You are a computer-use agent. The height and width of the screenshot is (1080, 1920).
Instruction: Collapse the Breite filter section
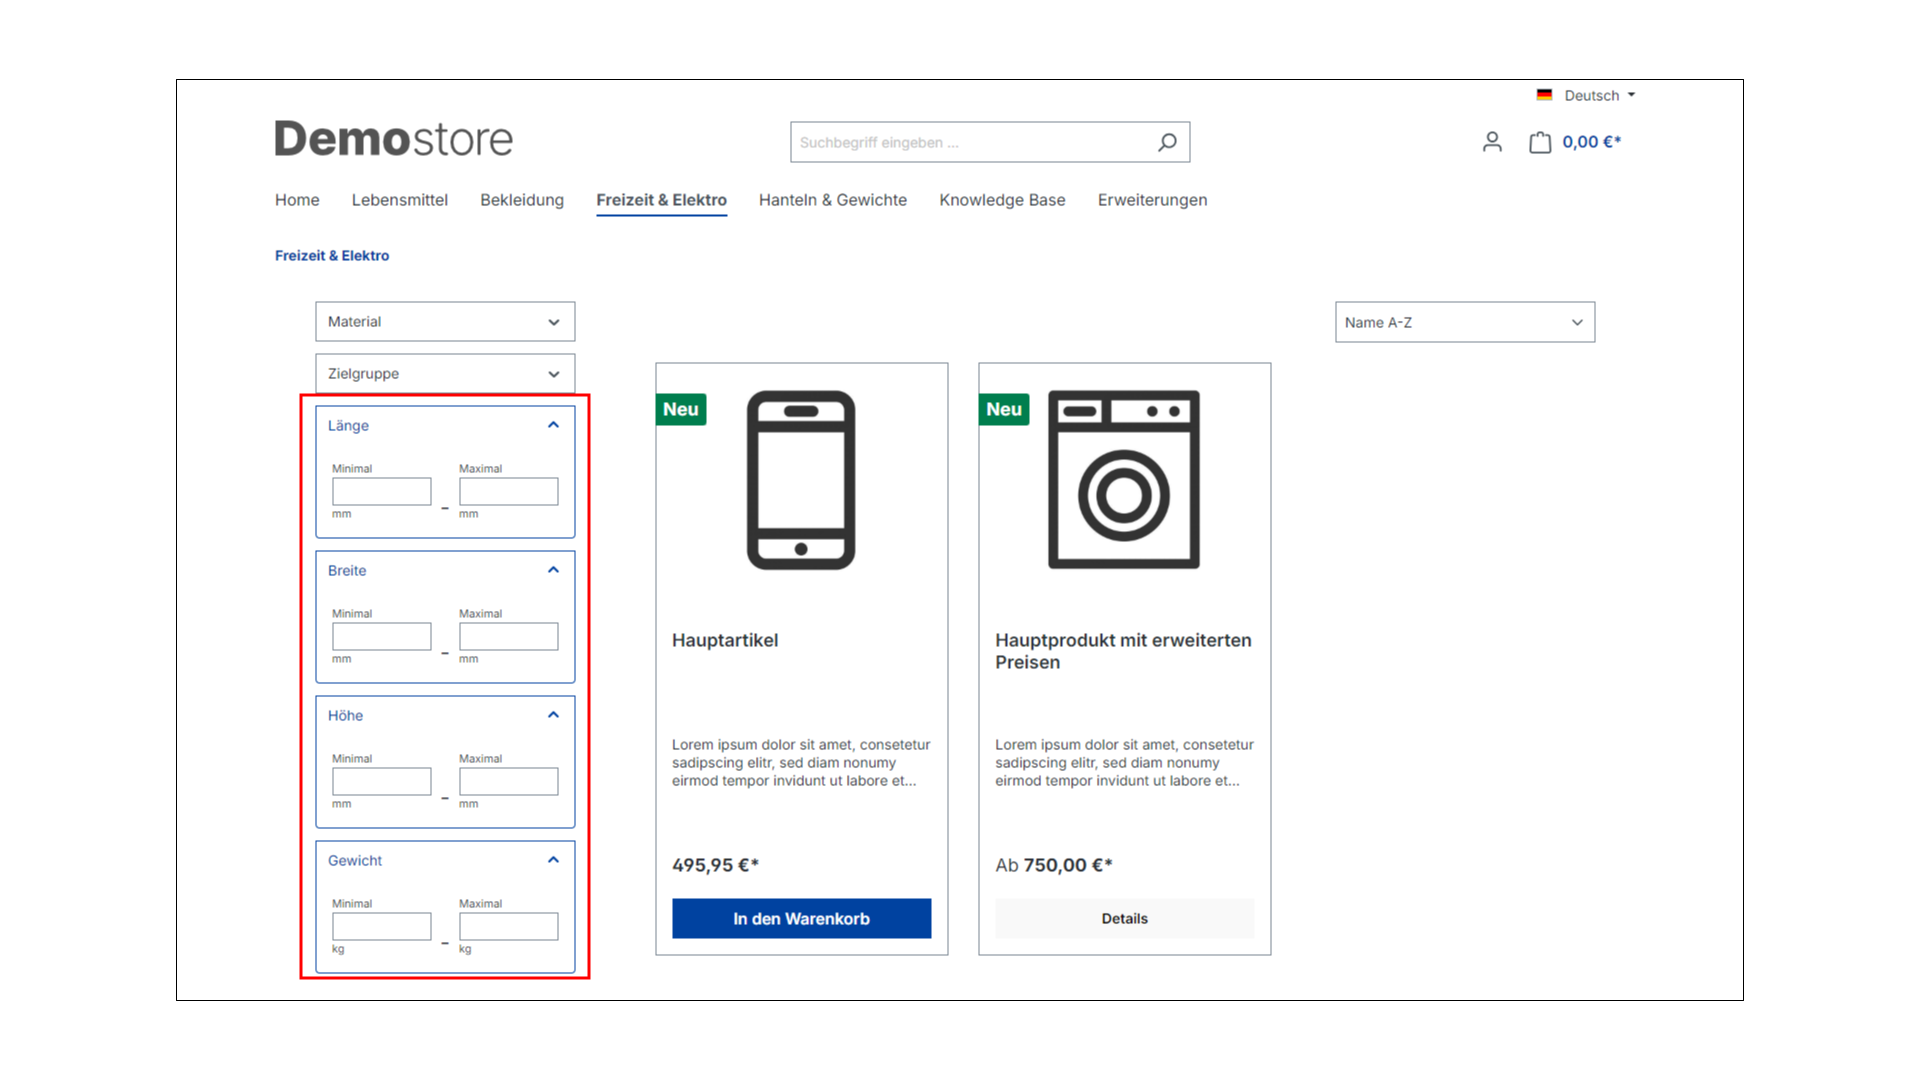click(x=553, y=570)
